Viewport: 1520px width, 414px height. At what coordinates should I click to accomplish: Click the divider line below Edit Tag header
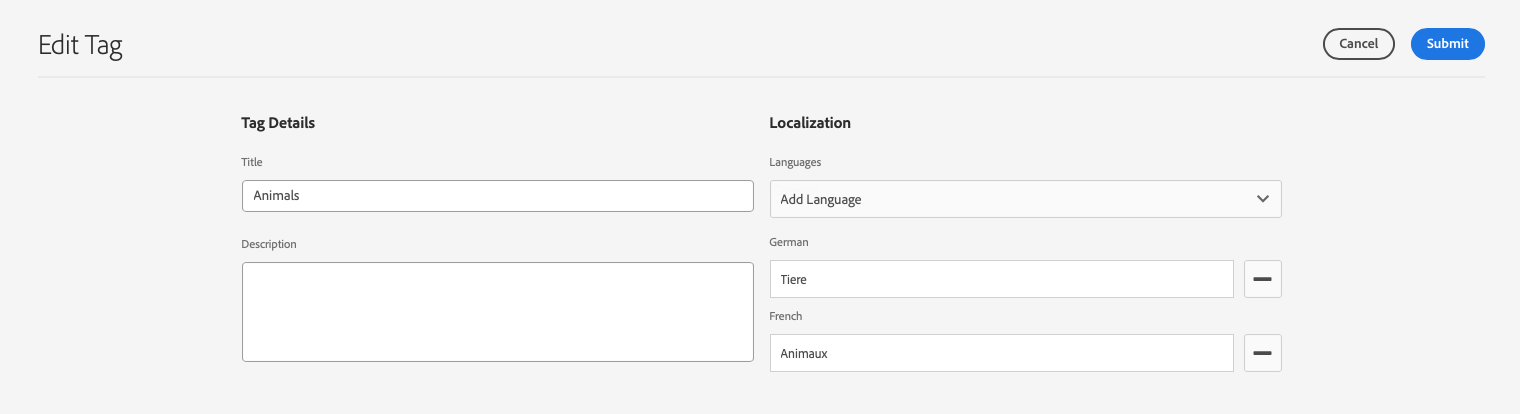[760, 77]
